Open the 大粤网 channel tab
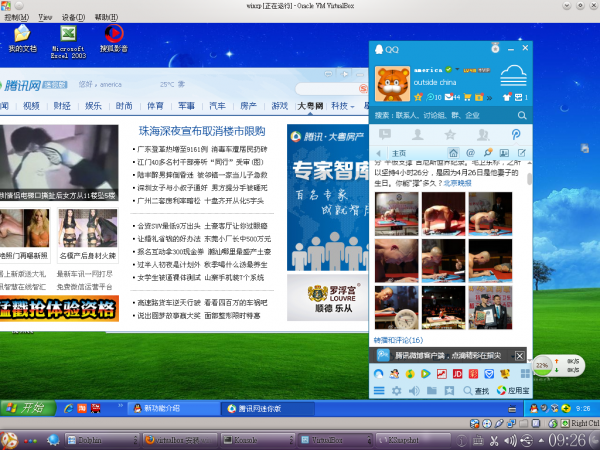This screenshot has height=450, width=600. click(x=310, y=106)
